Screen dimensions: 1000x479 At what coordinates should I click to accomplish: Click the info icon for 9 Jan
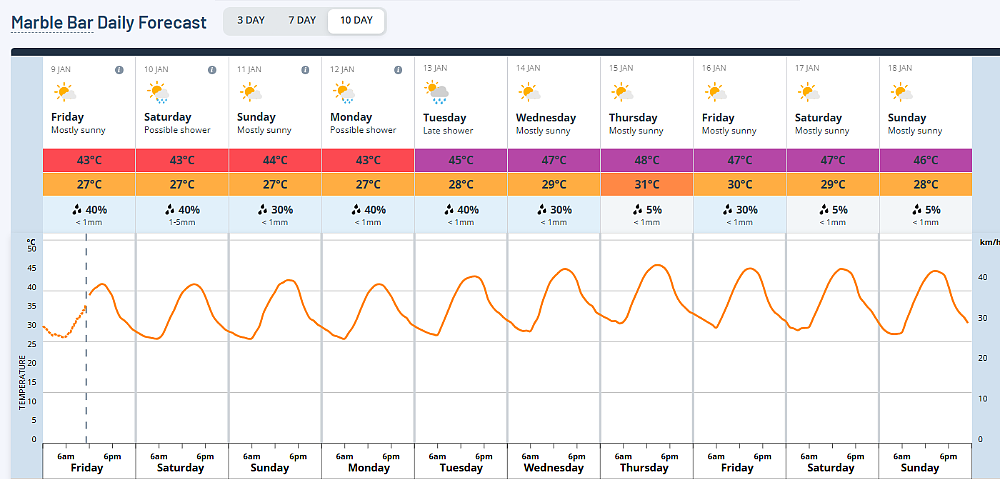(119, 70)
